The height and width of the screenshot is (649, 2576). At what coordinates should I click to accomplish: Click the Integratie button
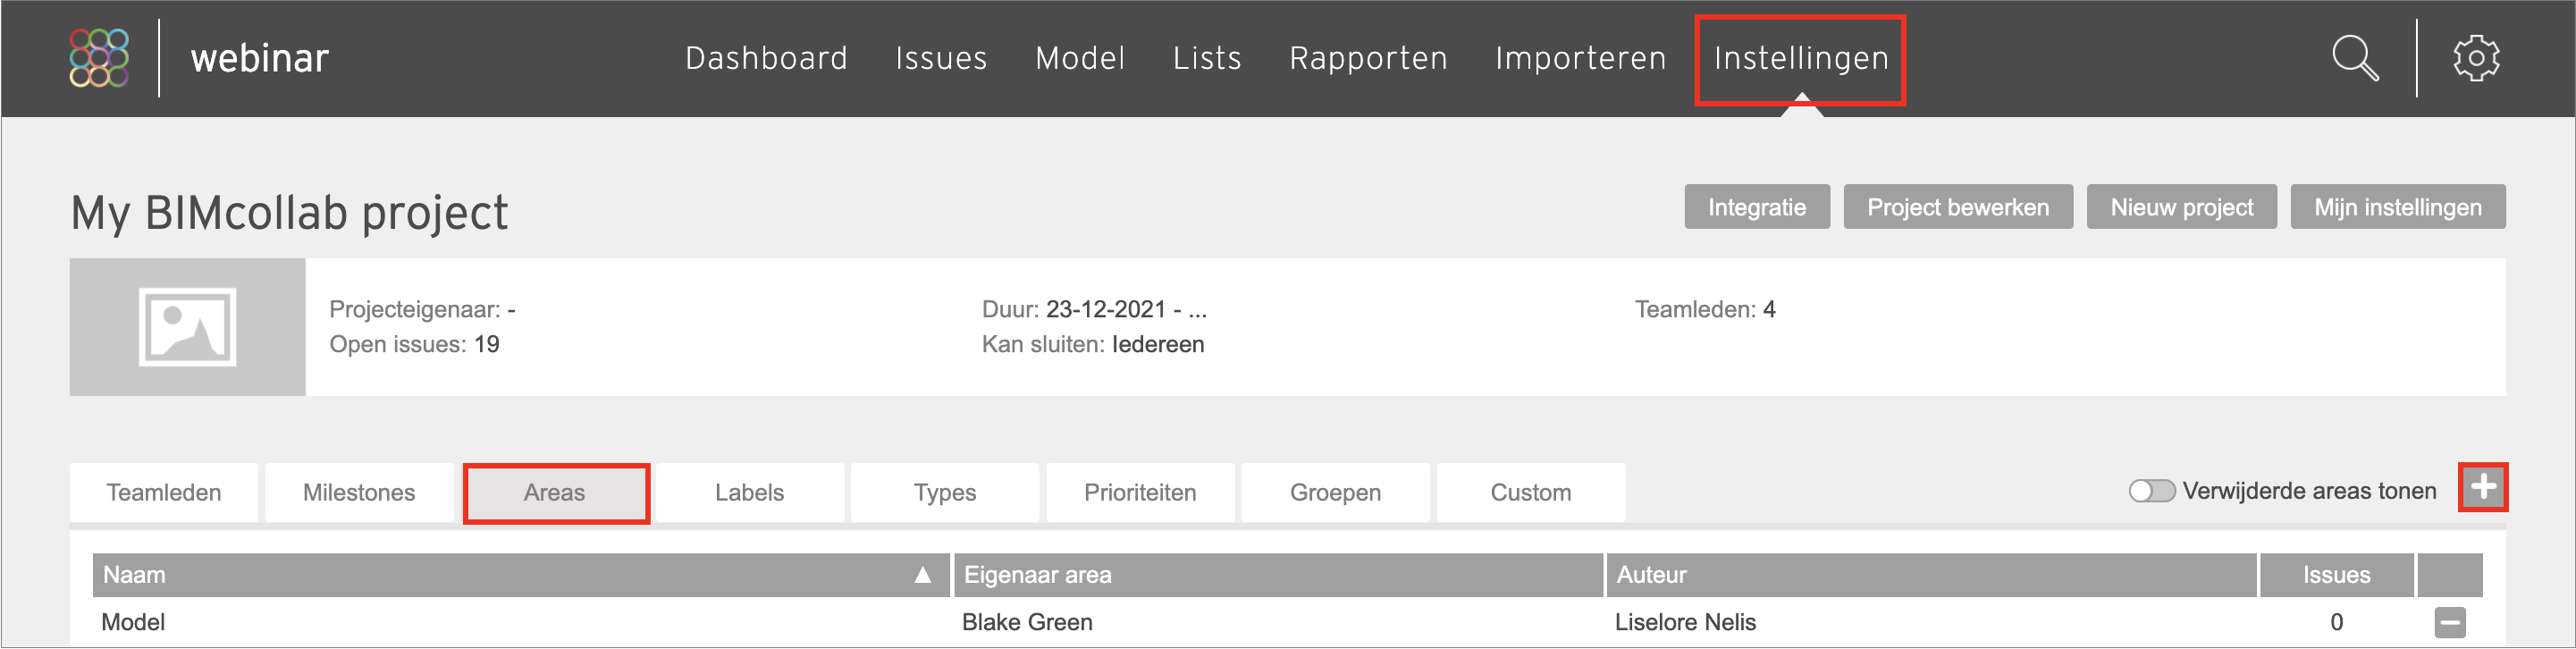point(1757,207)
